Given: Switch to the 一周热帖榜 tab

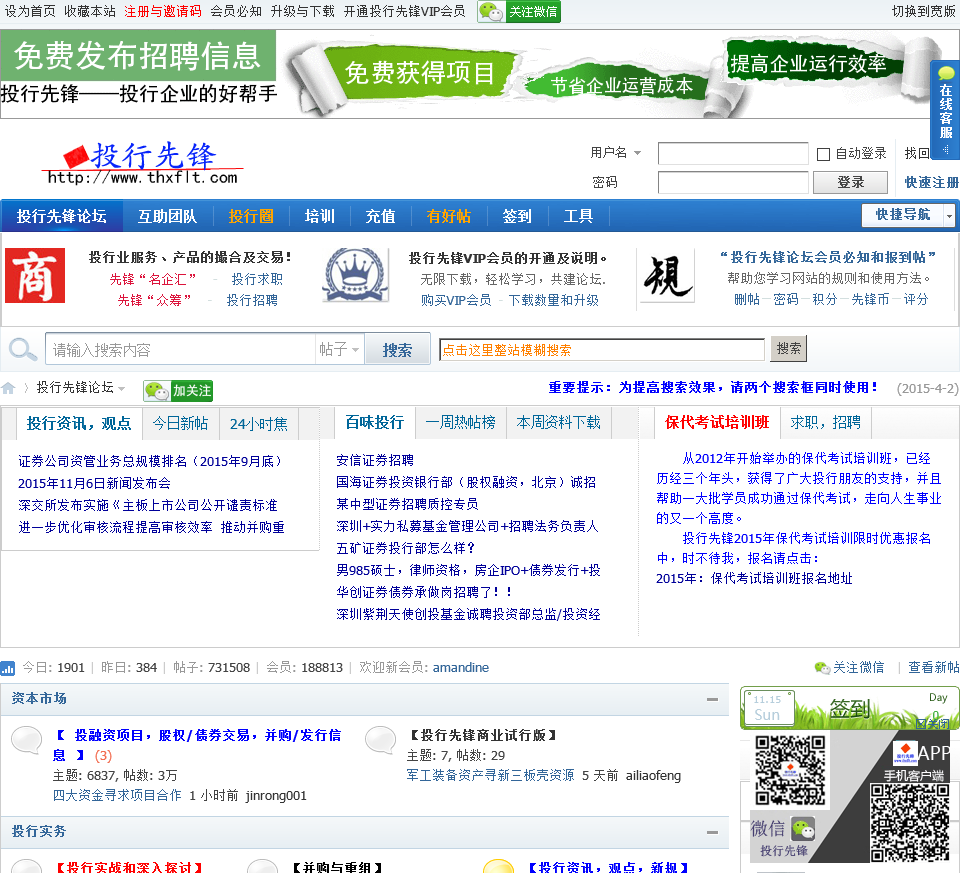Looking at the screenshot, I should pos(460,422).
